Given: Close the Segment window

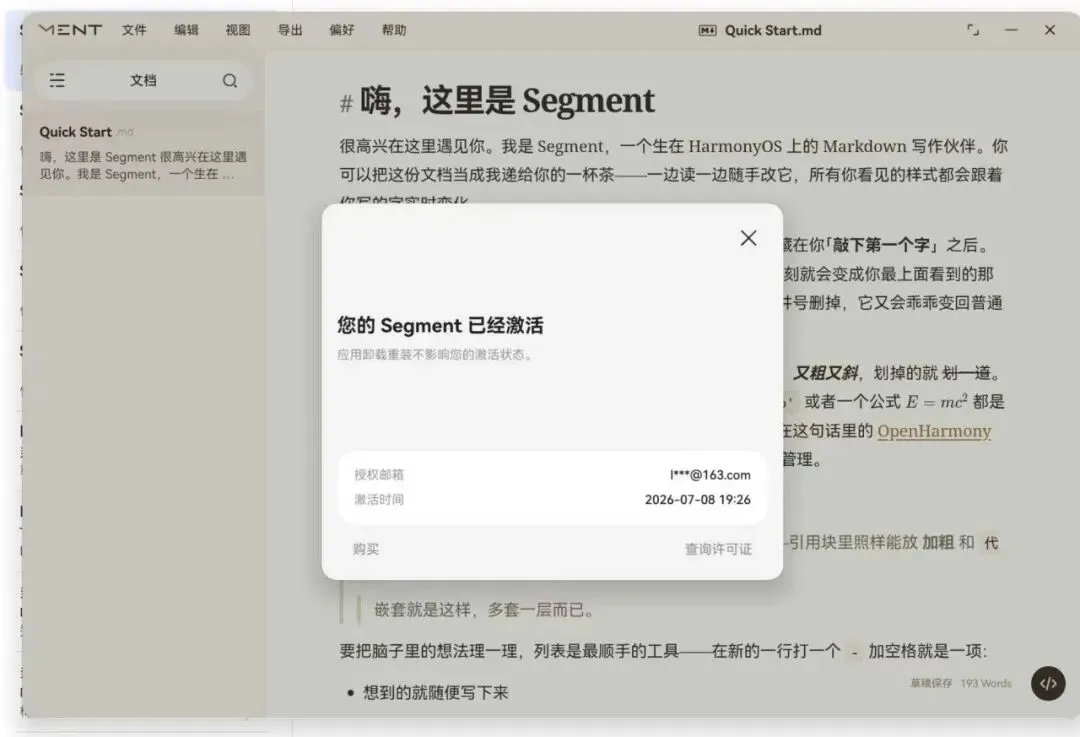Looking at the screenshot, I should (1050, 30).
